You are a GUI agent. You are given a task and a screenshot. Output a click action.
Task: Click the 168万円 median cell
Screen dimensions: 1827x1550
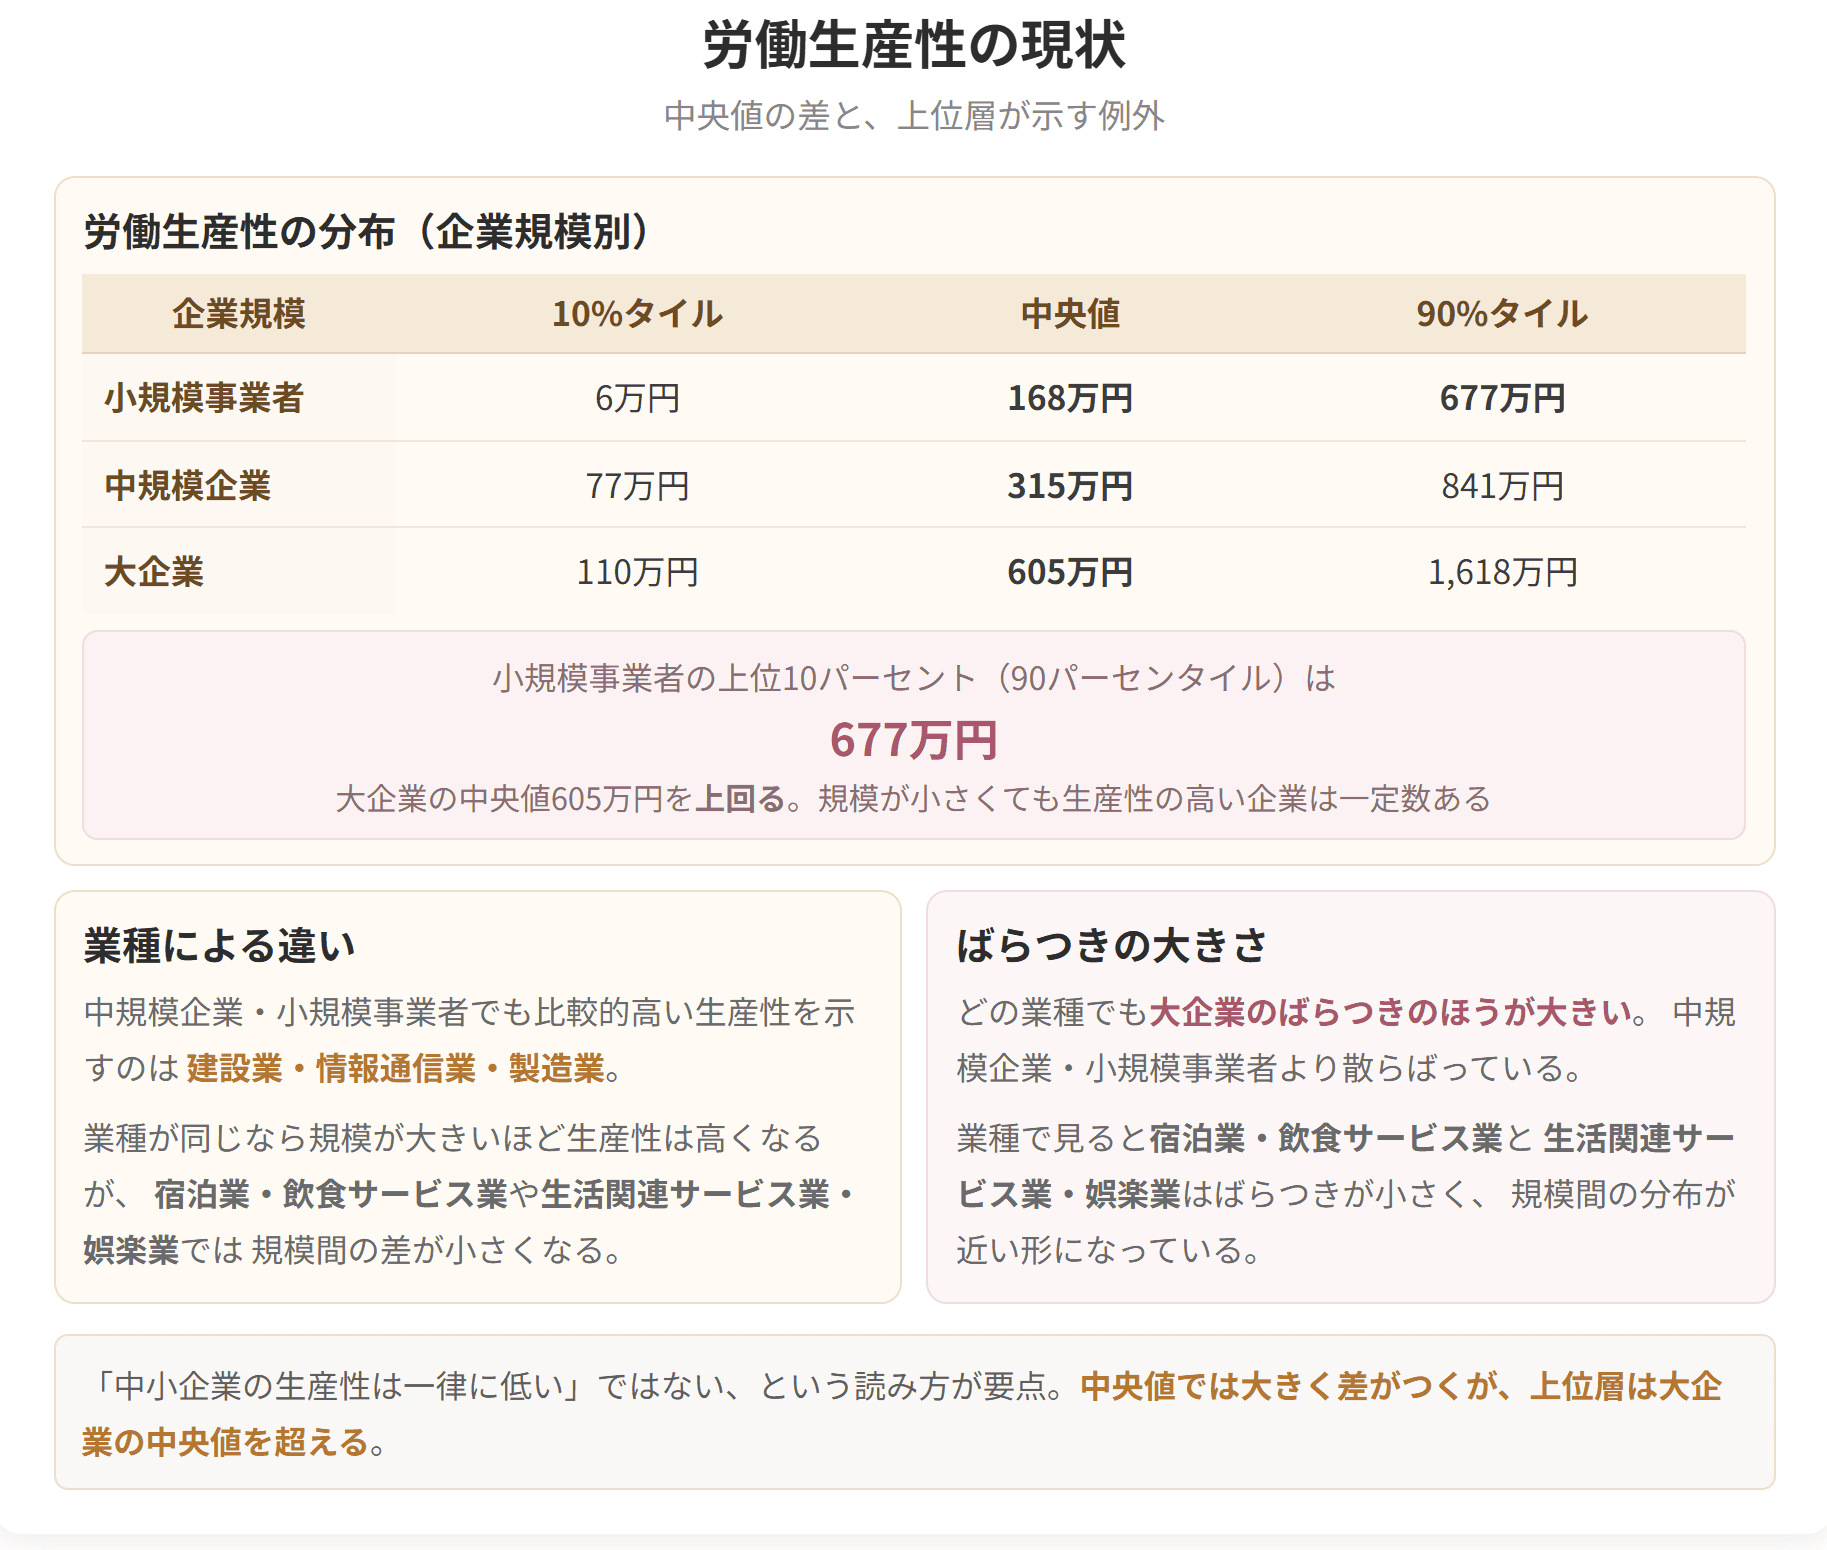(x=1070, y=398)
